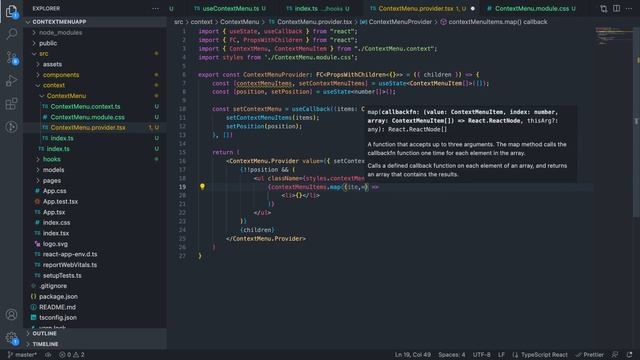
Task: Click the notifications bell in status bar
Action: [x=629, y=355]
